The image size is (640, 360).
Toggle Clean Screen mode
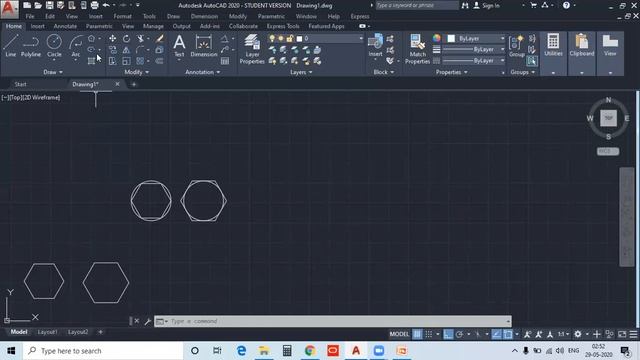pos(622,334)
